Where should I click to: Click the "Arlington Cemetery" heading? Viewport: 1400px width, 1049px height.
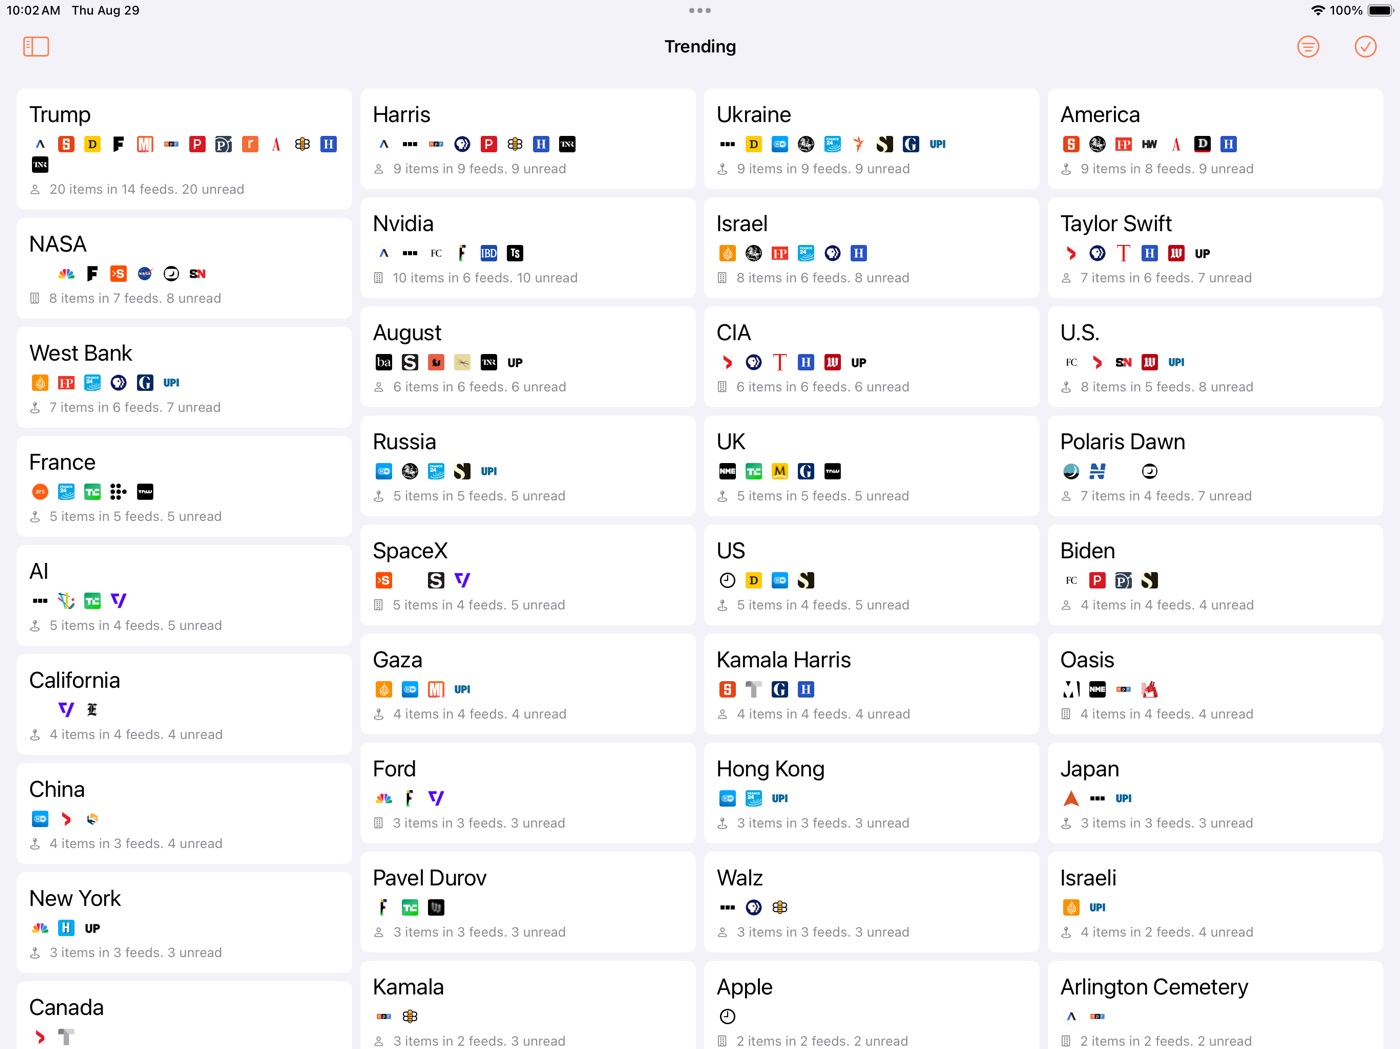pyautogui.click(x=1154, y=988)
